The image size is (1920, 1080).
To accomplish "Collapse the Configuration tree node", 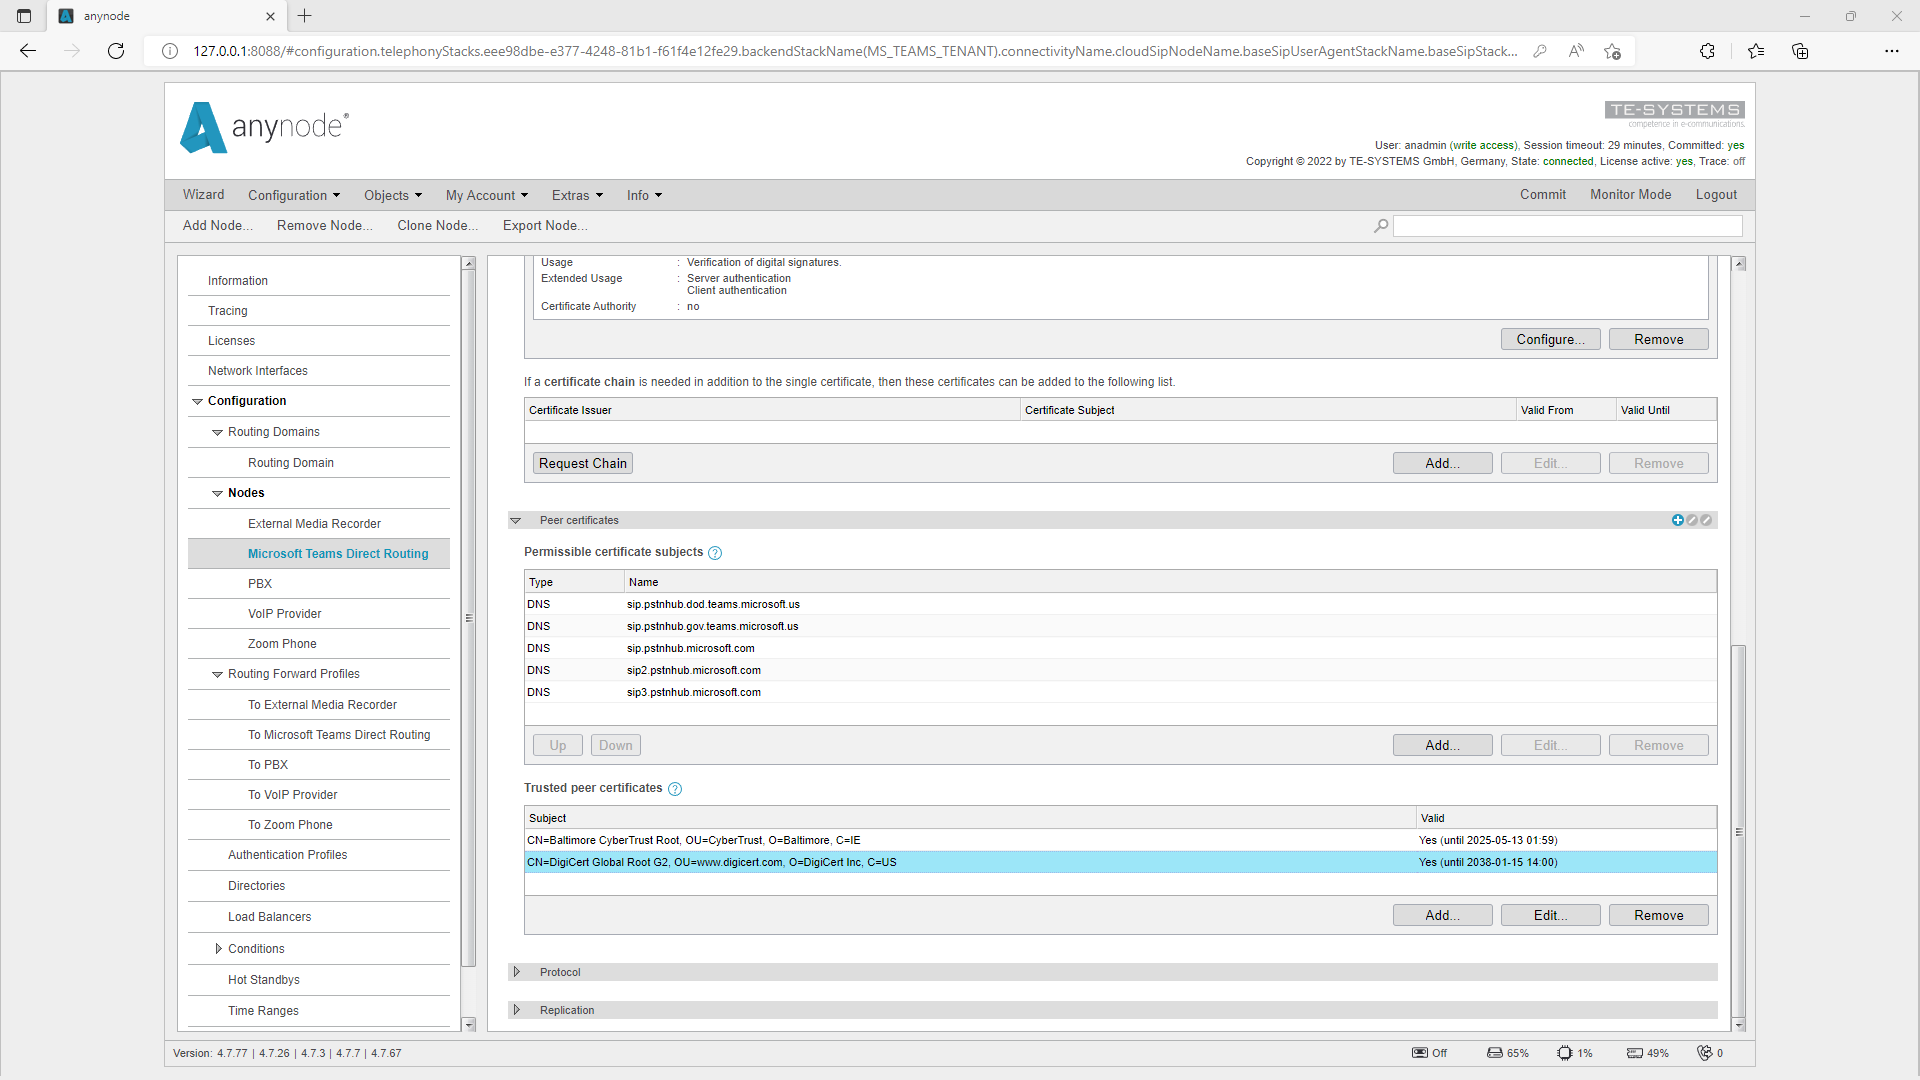I will pos(197,402).
